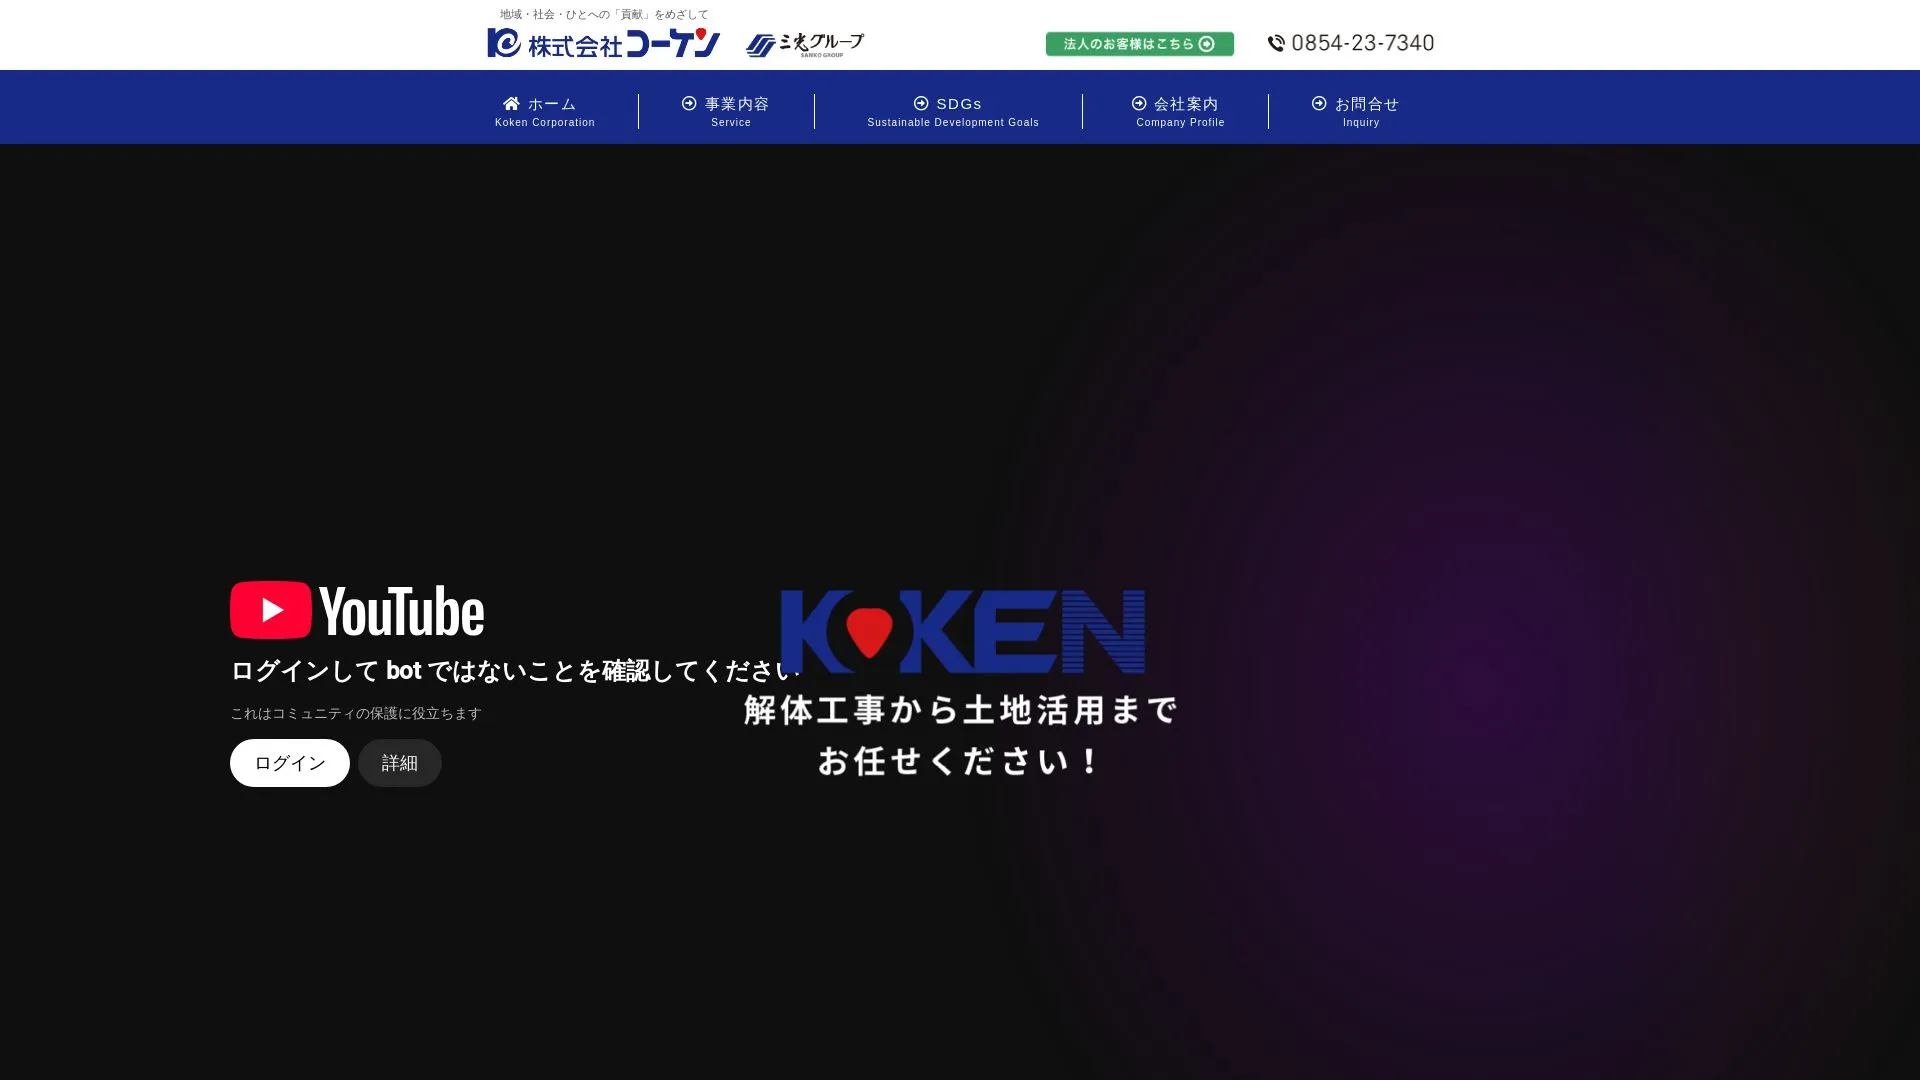The height and width of the screenshot is (1080, 1920).
Task: Click the arrow icon beside 会社案内
Action: click(1139, 103)
